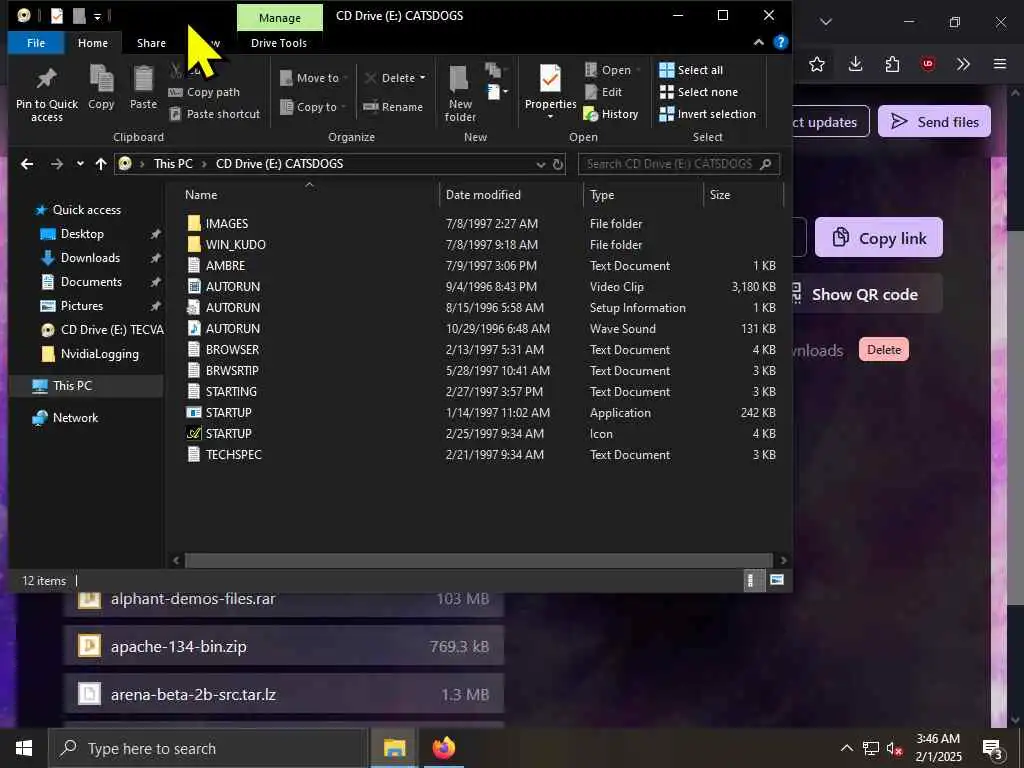Image resolution: width=1024 pixels, height=768 pixels.
Task: Click the Edit ribbon item
Action: pos(603,92)
